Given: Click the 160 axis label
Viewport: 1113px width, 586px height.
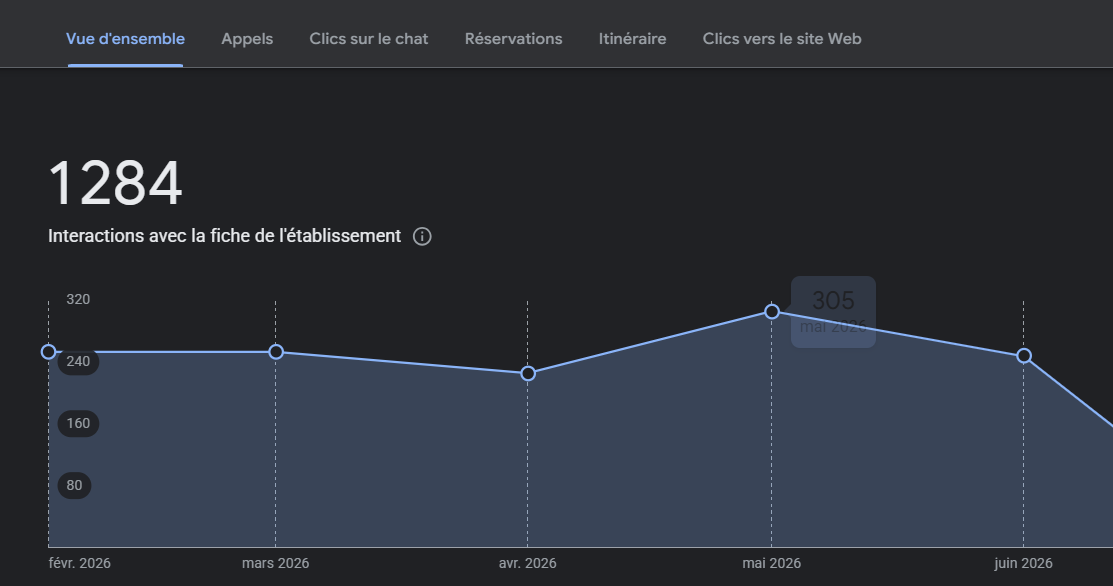Looking at the screenshot, I should (x=78, y=424).
